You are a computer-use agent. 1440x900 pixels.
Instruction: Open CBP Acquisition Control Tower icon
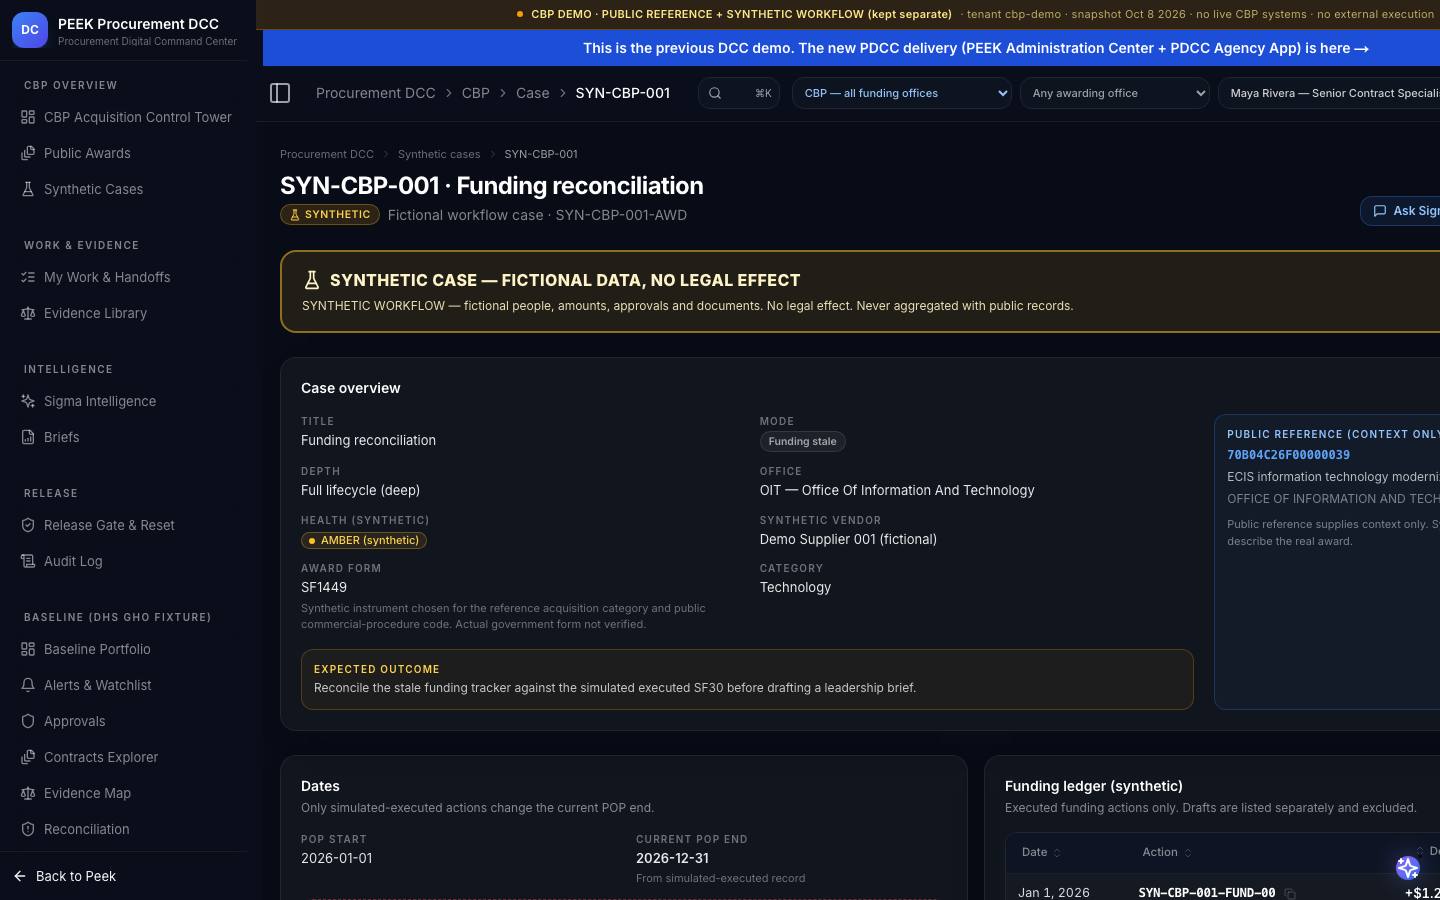point(28,117)
